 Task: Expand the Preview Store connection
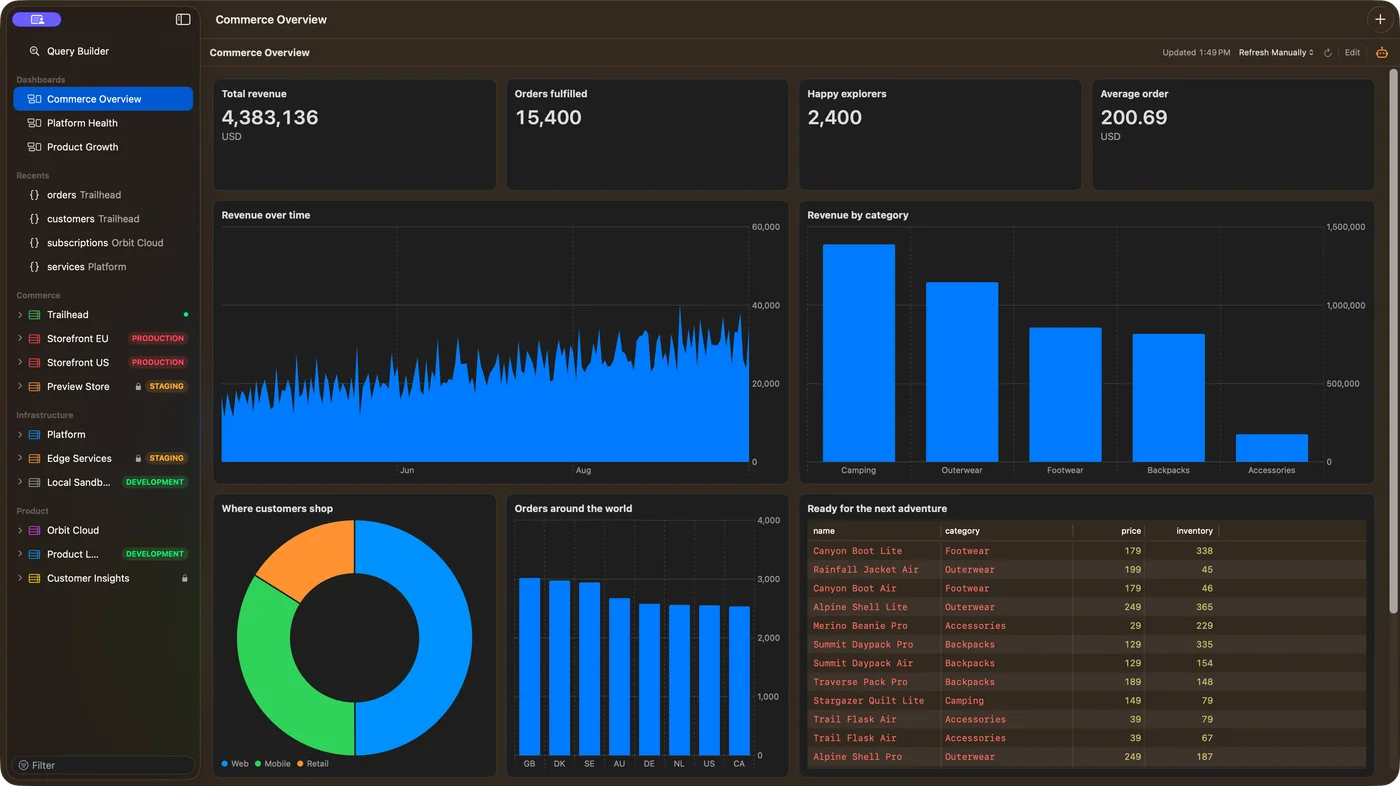click(20, 387)
